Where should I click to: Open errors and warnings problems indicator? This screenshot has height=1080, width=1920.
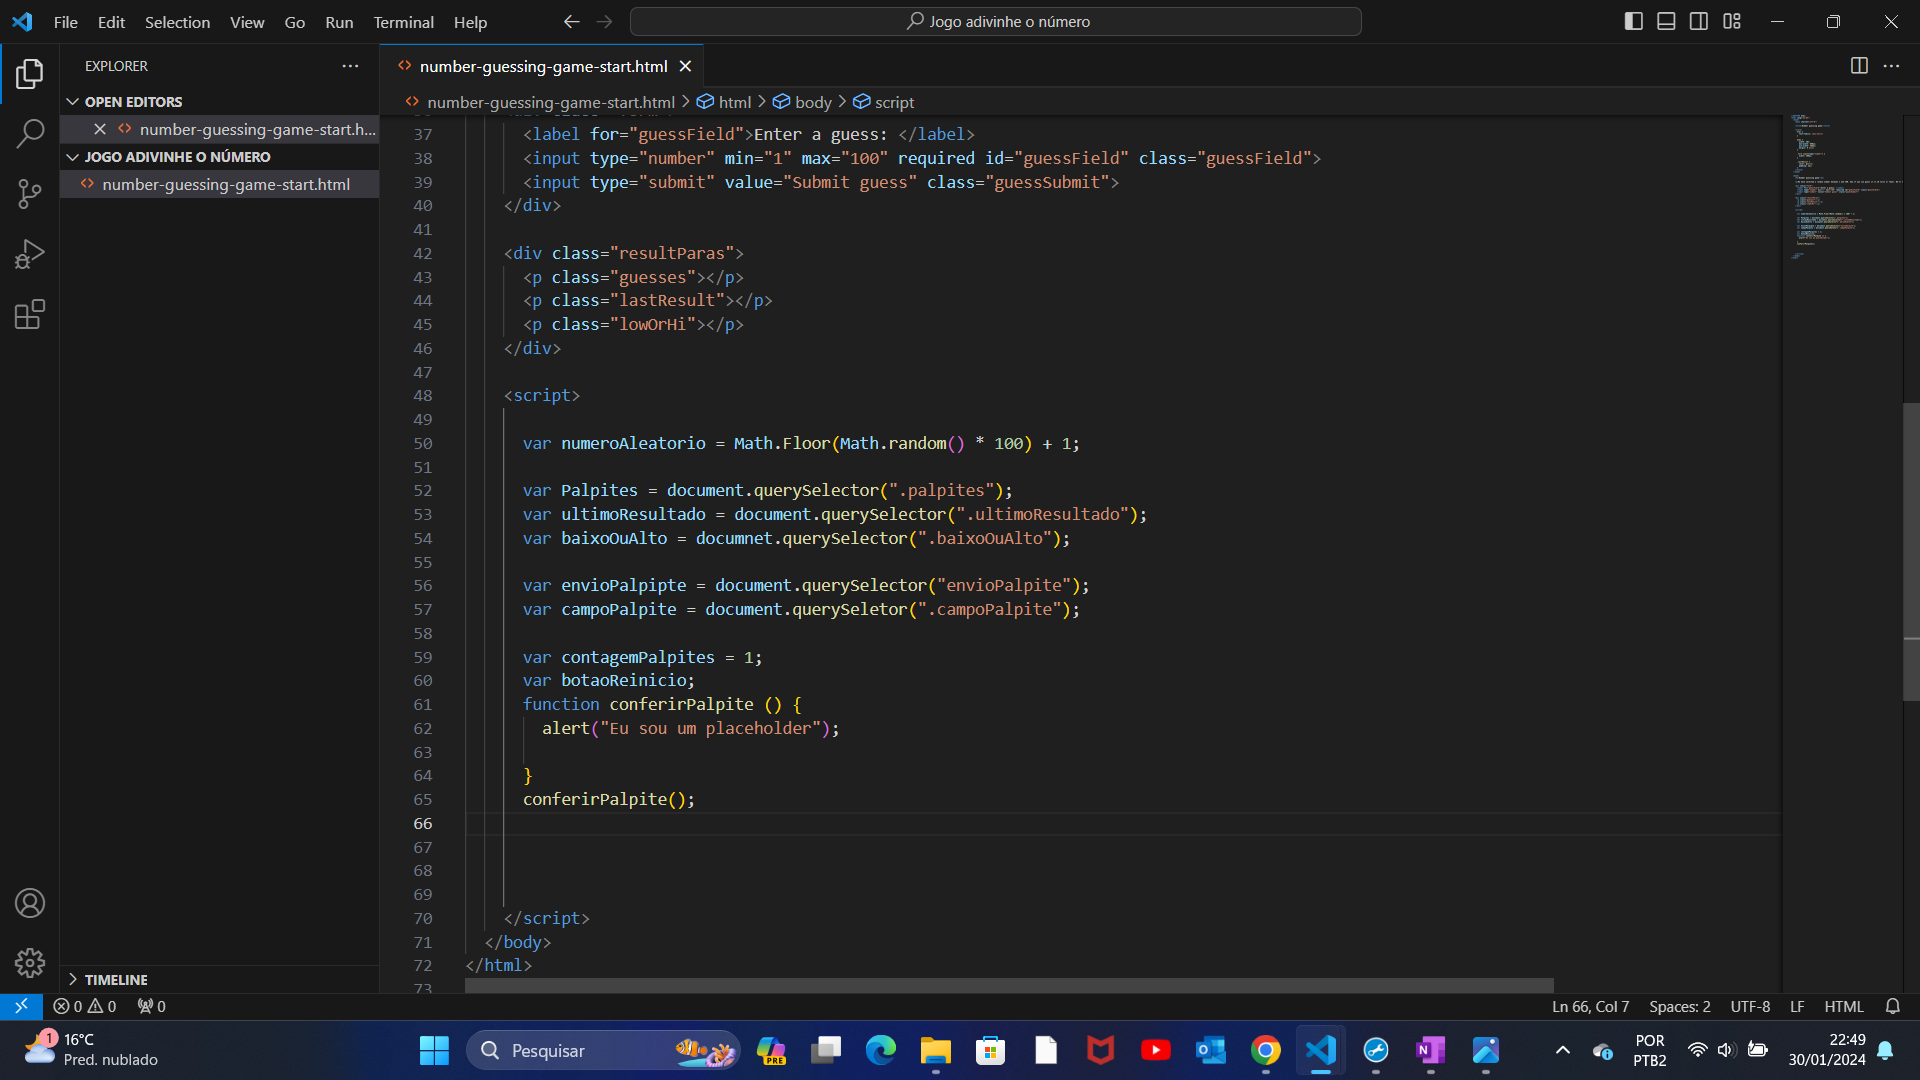85,1006
